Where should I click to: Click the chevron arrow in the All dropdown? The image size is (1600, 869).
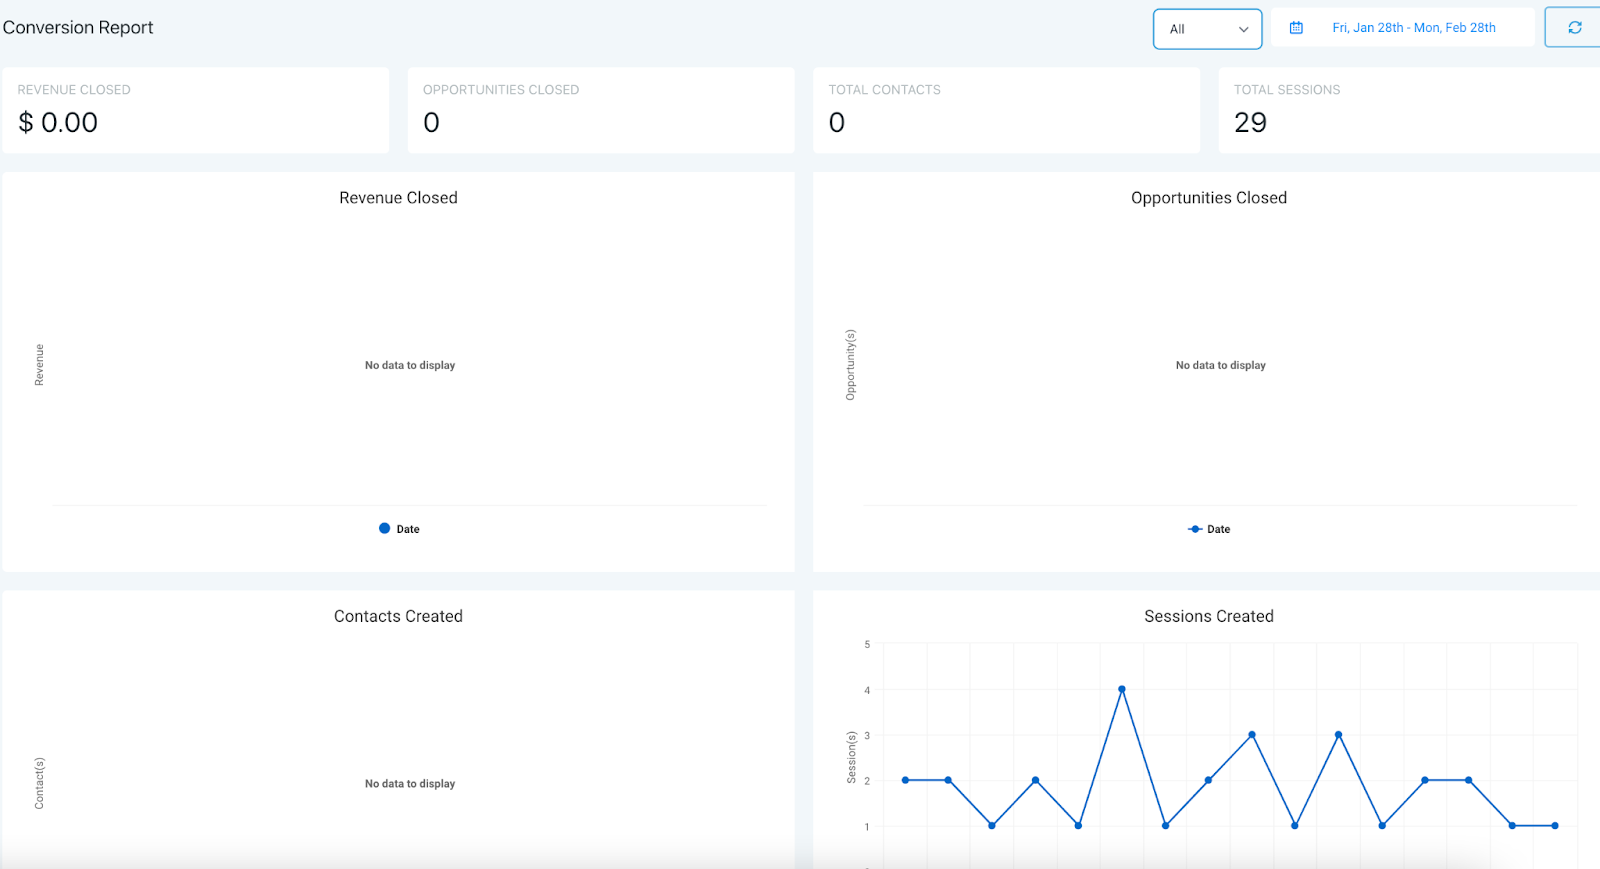(1243, 29)
